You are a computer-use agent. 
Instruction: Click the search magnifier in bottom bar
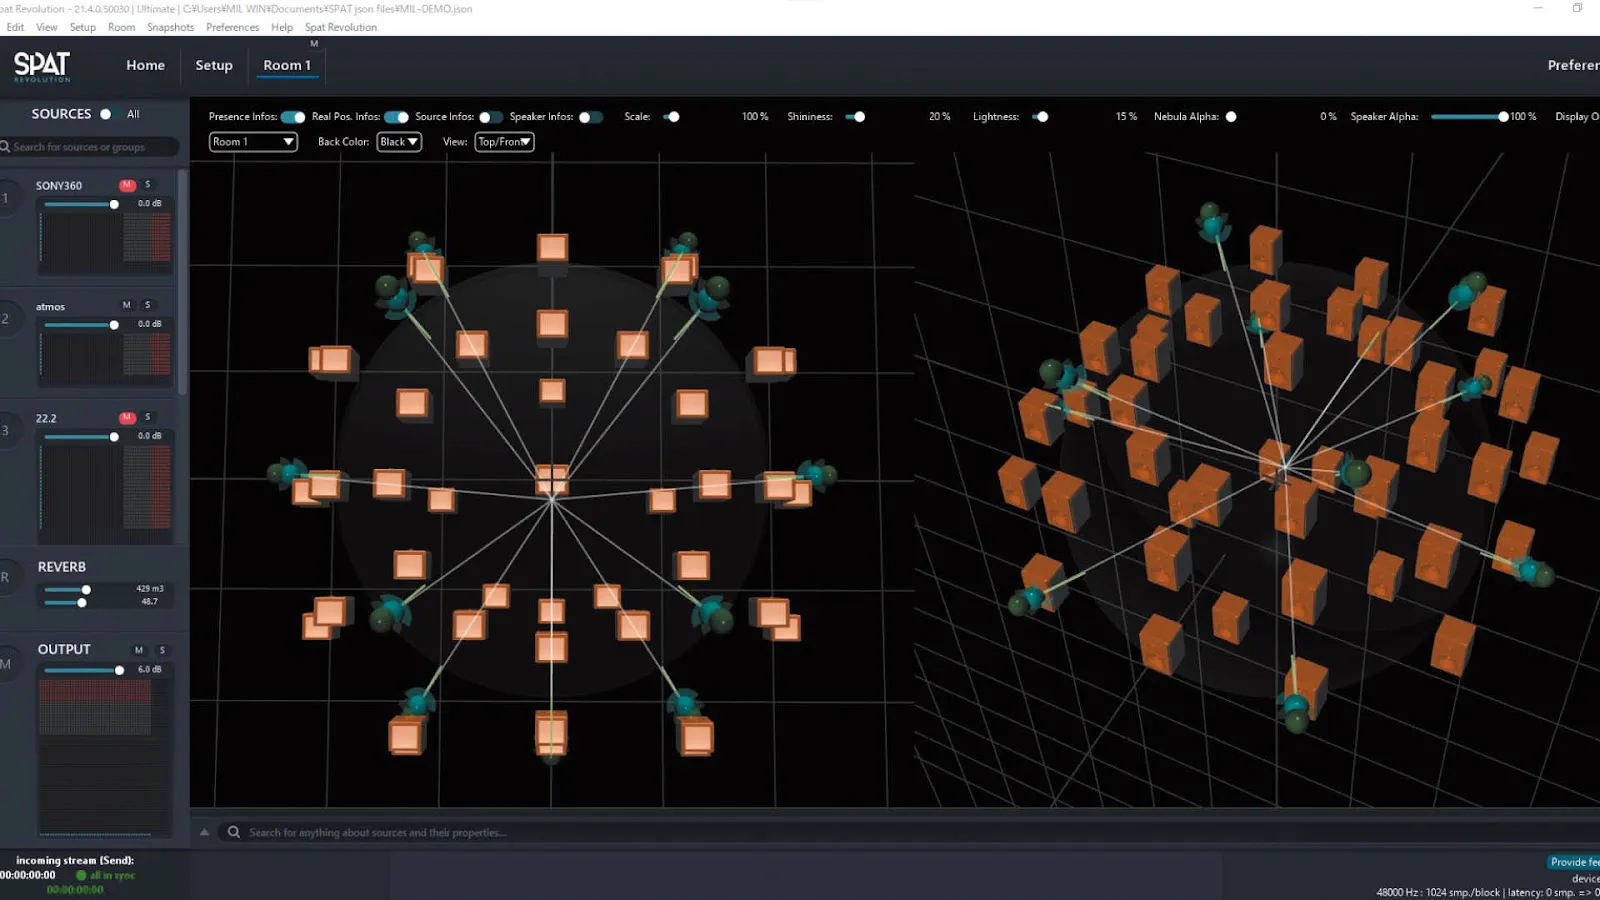pos(233,832)
